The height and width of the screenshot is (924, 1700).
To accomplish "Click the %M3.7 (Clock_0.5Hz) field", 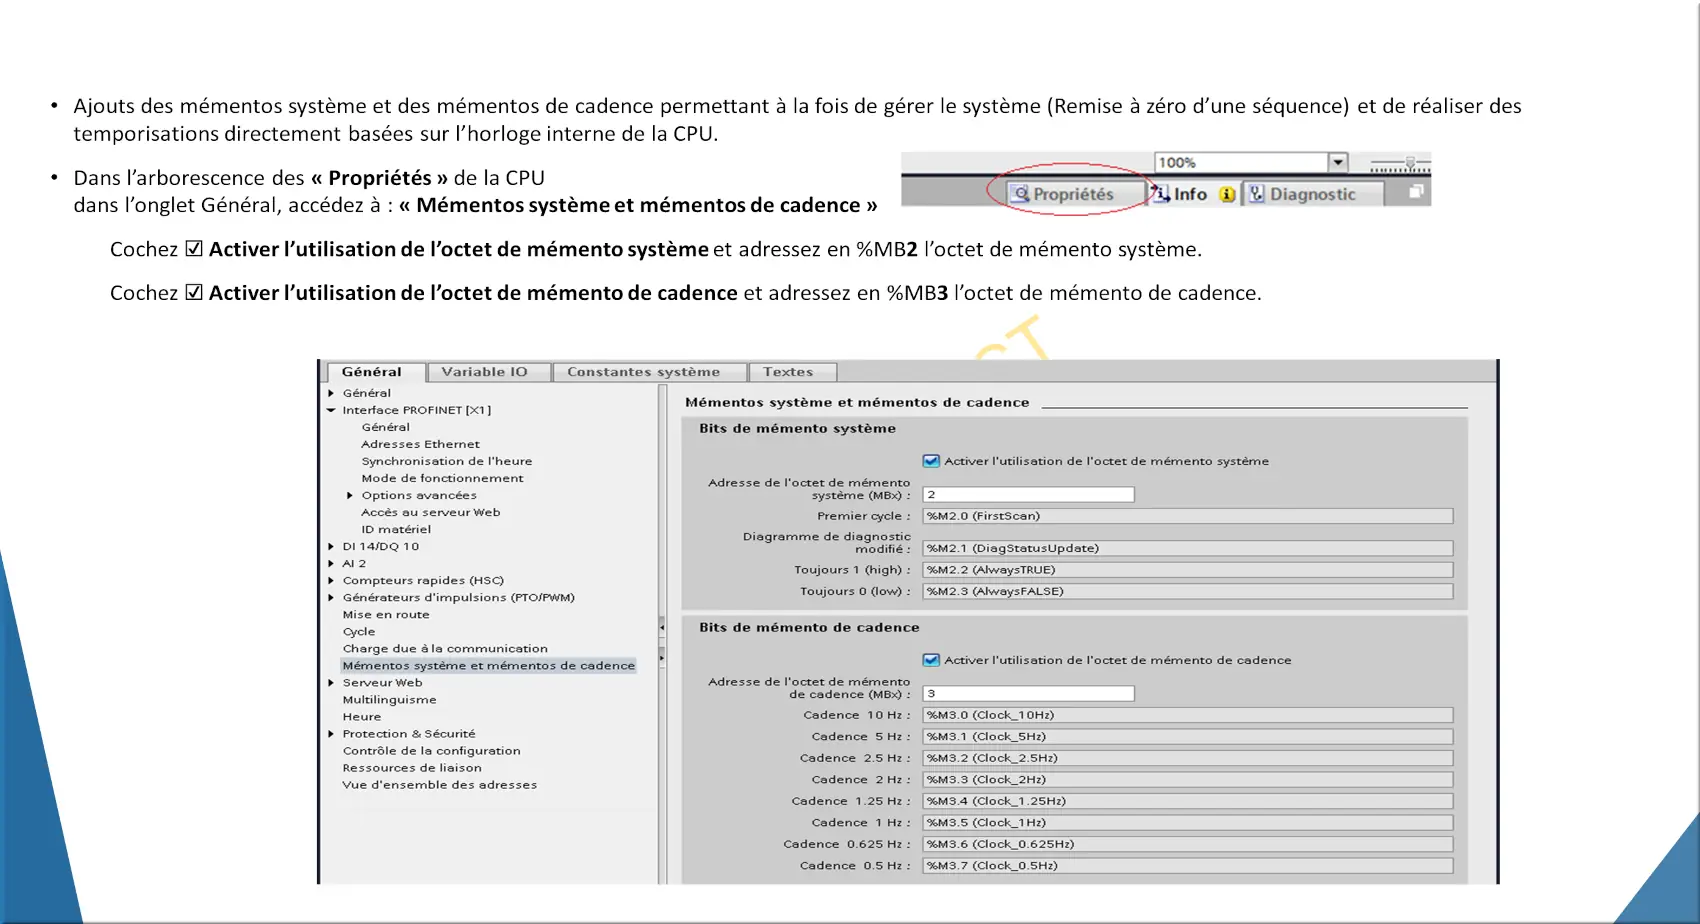I will tap(1187, 866).
